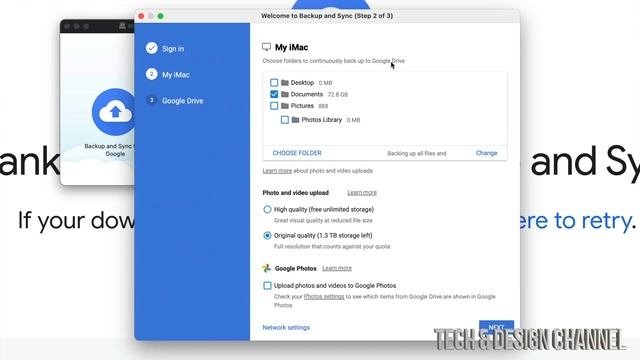Open Learn more about photo and video uploads
The height and width of the screenshot is (360, 640).
point(277,171)
